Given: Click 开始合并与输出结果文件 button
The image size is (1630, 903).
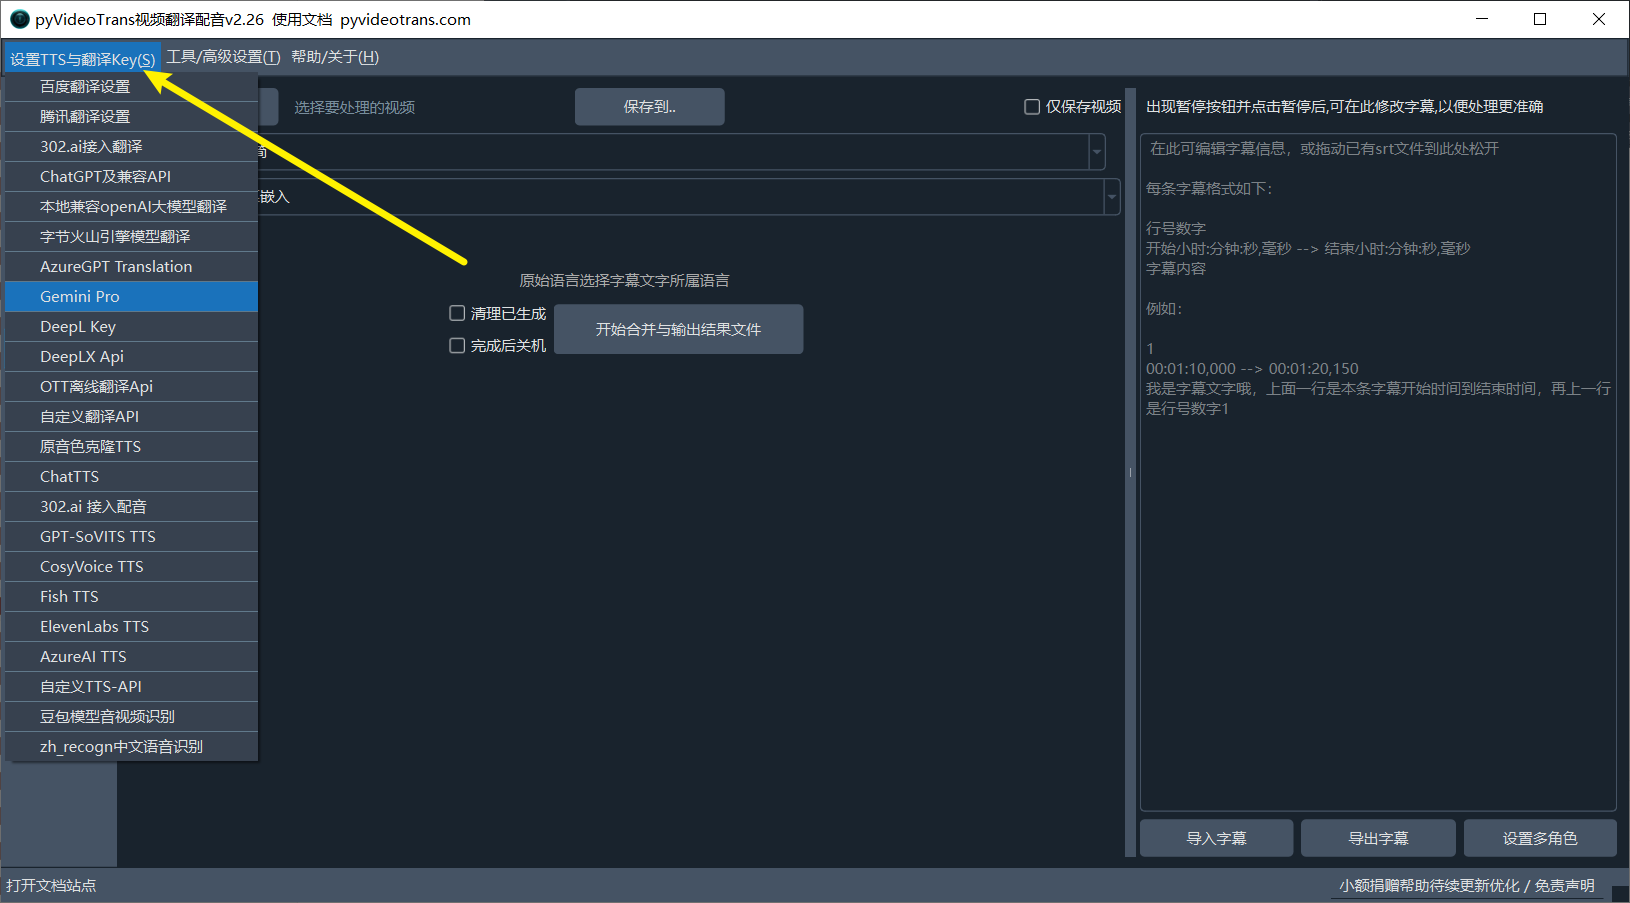Looking at the screenshot, I should point(679,329).
